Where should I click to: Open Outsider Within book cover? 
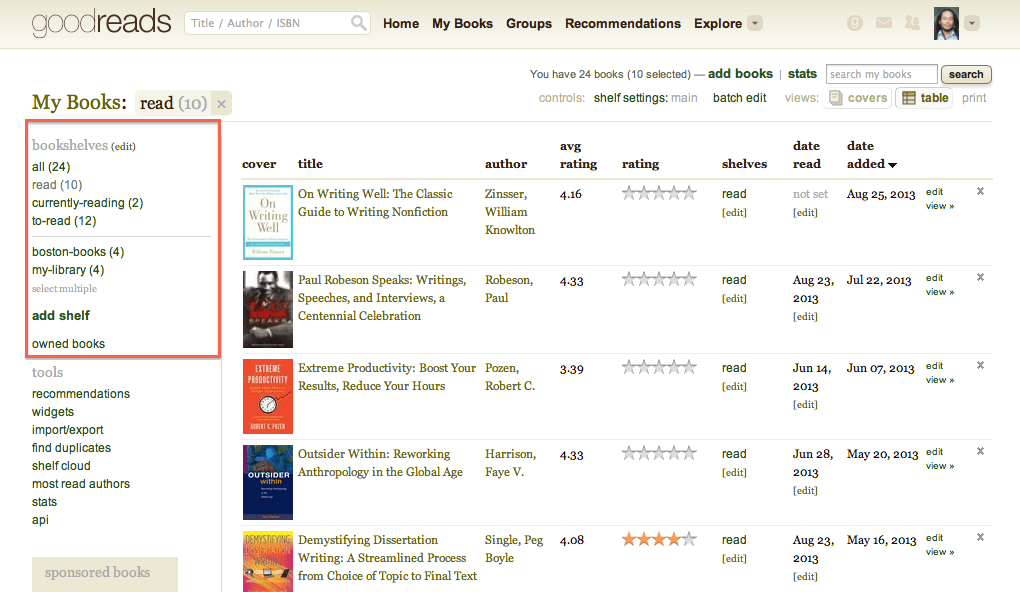(x=267, y=482)
